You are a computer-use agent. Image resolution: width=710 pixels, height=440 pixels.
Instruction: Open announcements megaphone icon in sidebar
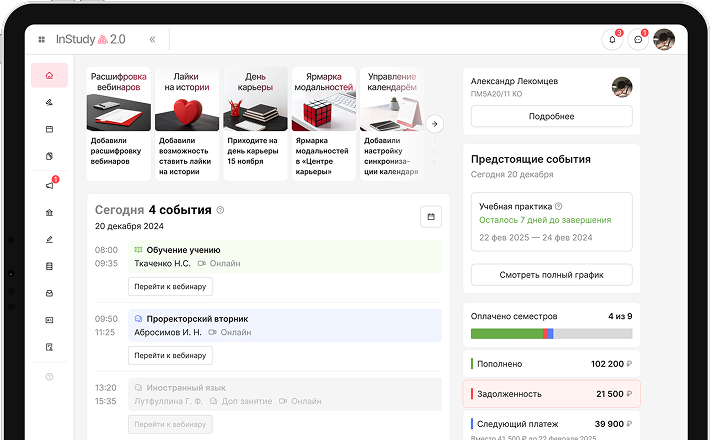[49, 185]
